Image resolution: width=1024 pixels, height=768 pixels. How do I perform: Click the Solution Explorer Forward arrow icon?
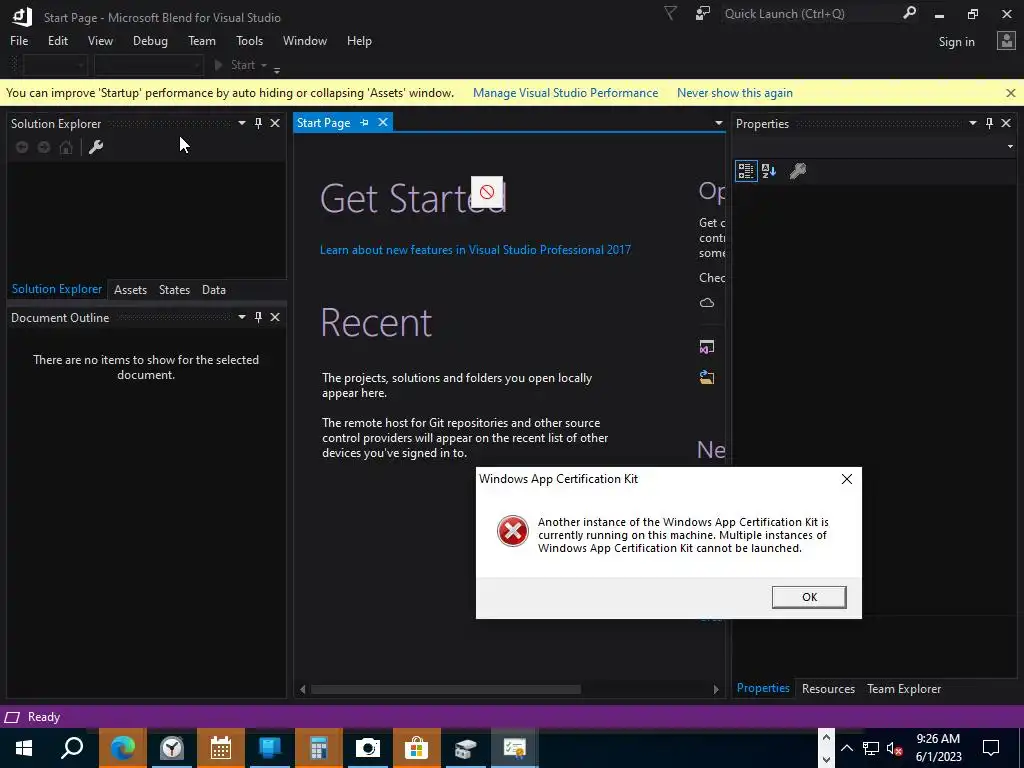point(44,147)
